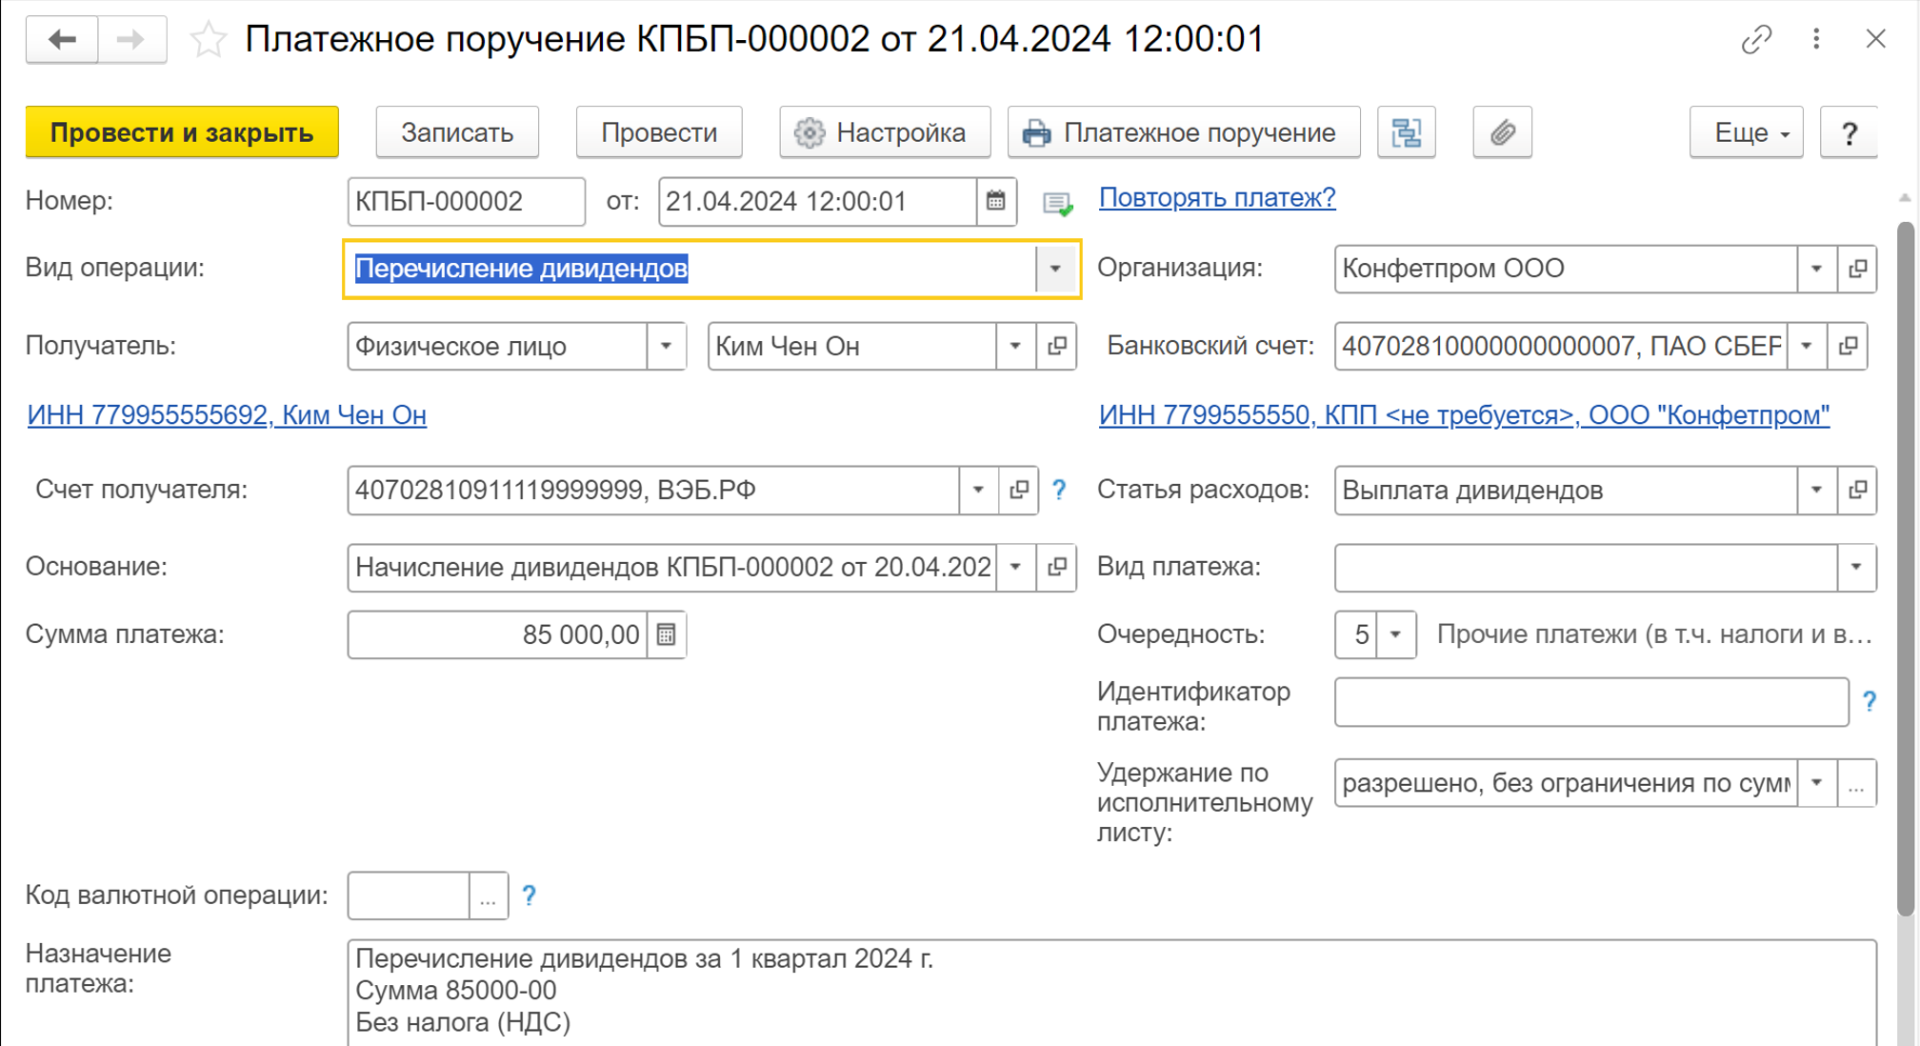The image size is (1920, 1046).
Task: Click the 'Идентификатор платежа' input field
Action: [x=1591, y=702]
